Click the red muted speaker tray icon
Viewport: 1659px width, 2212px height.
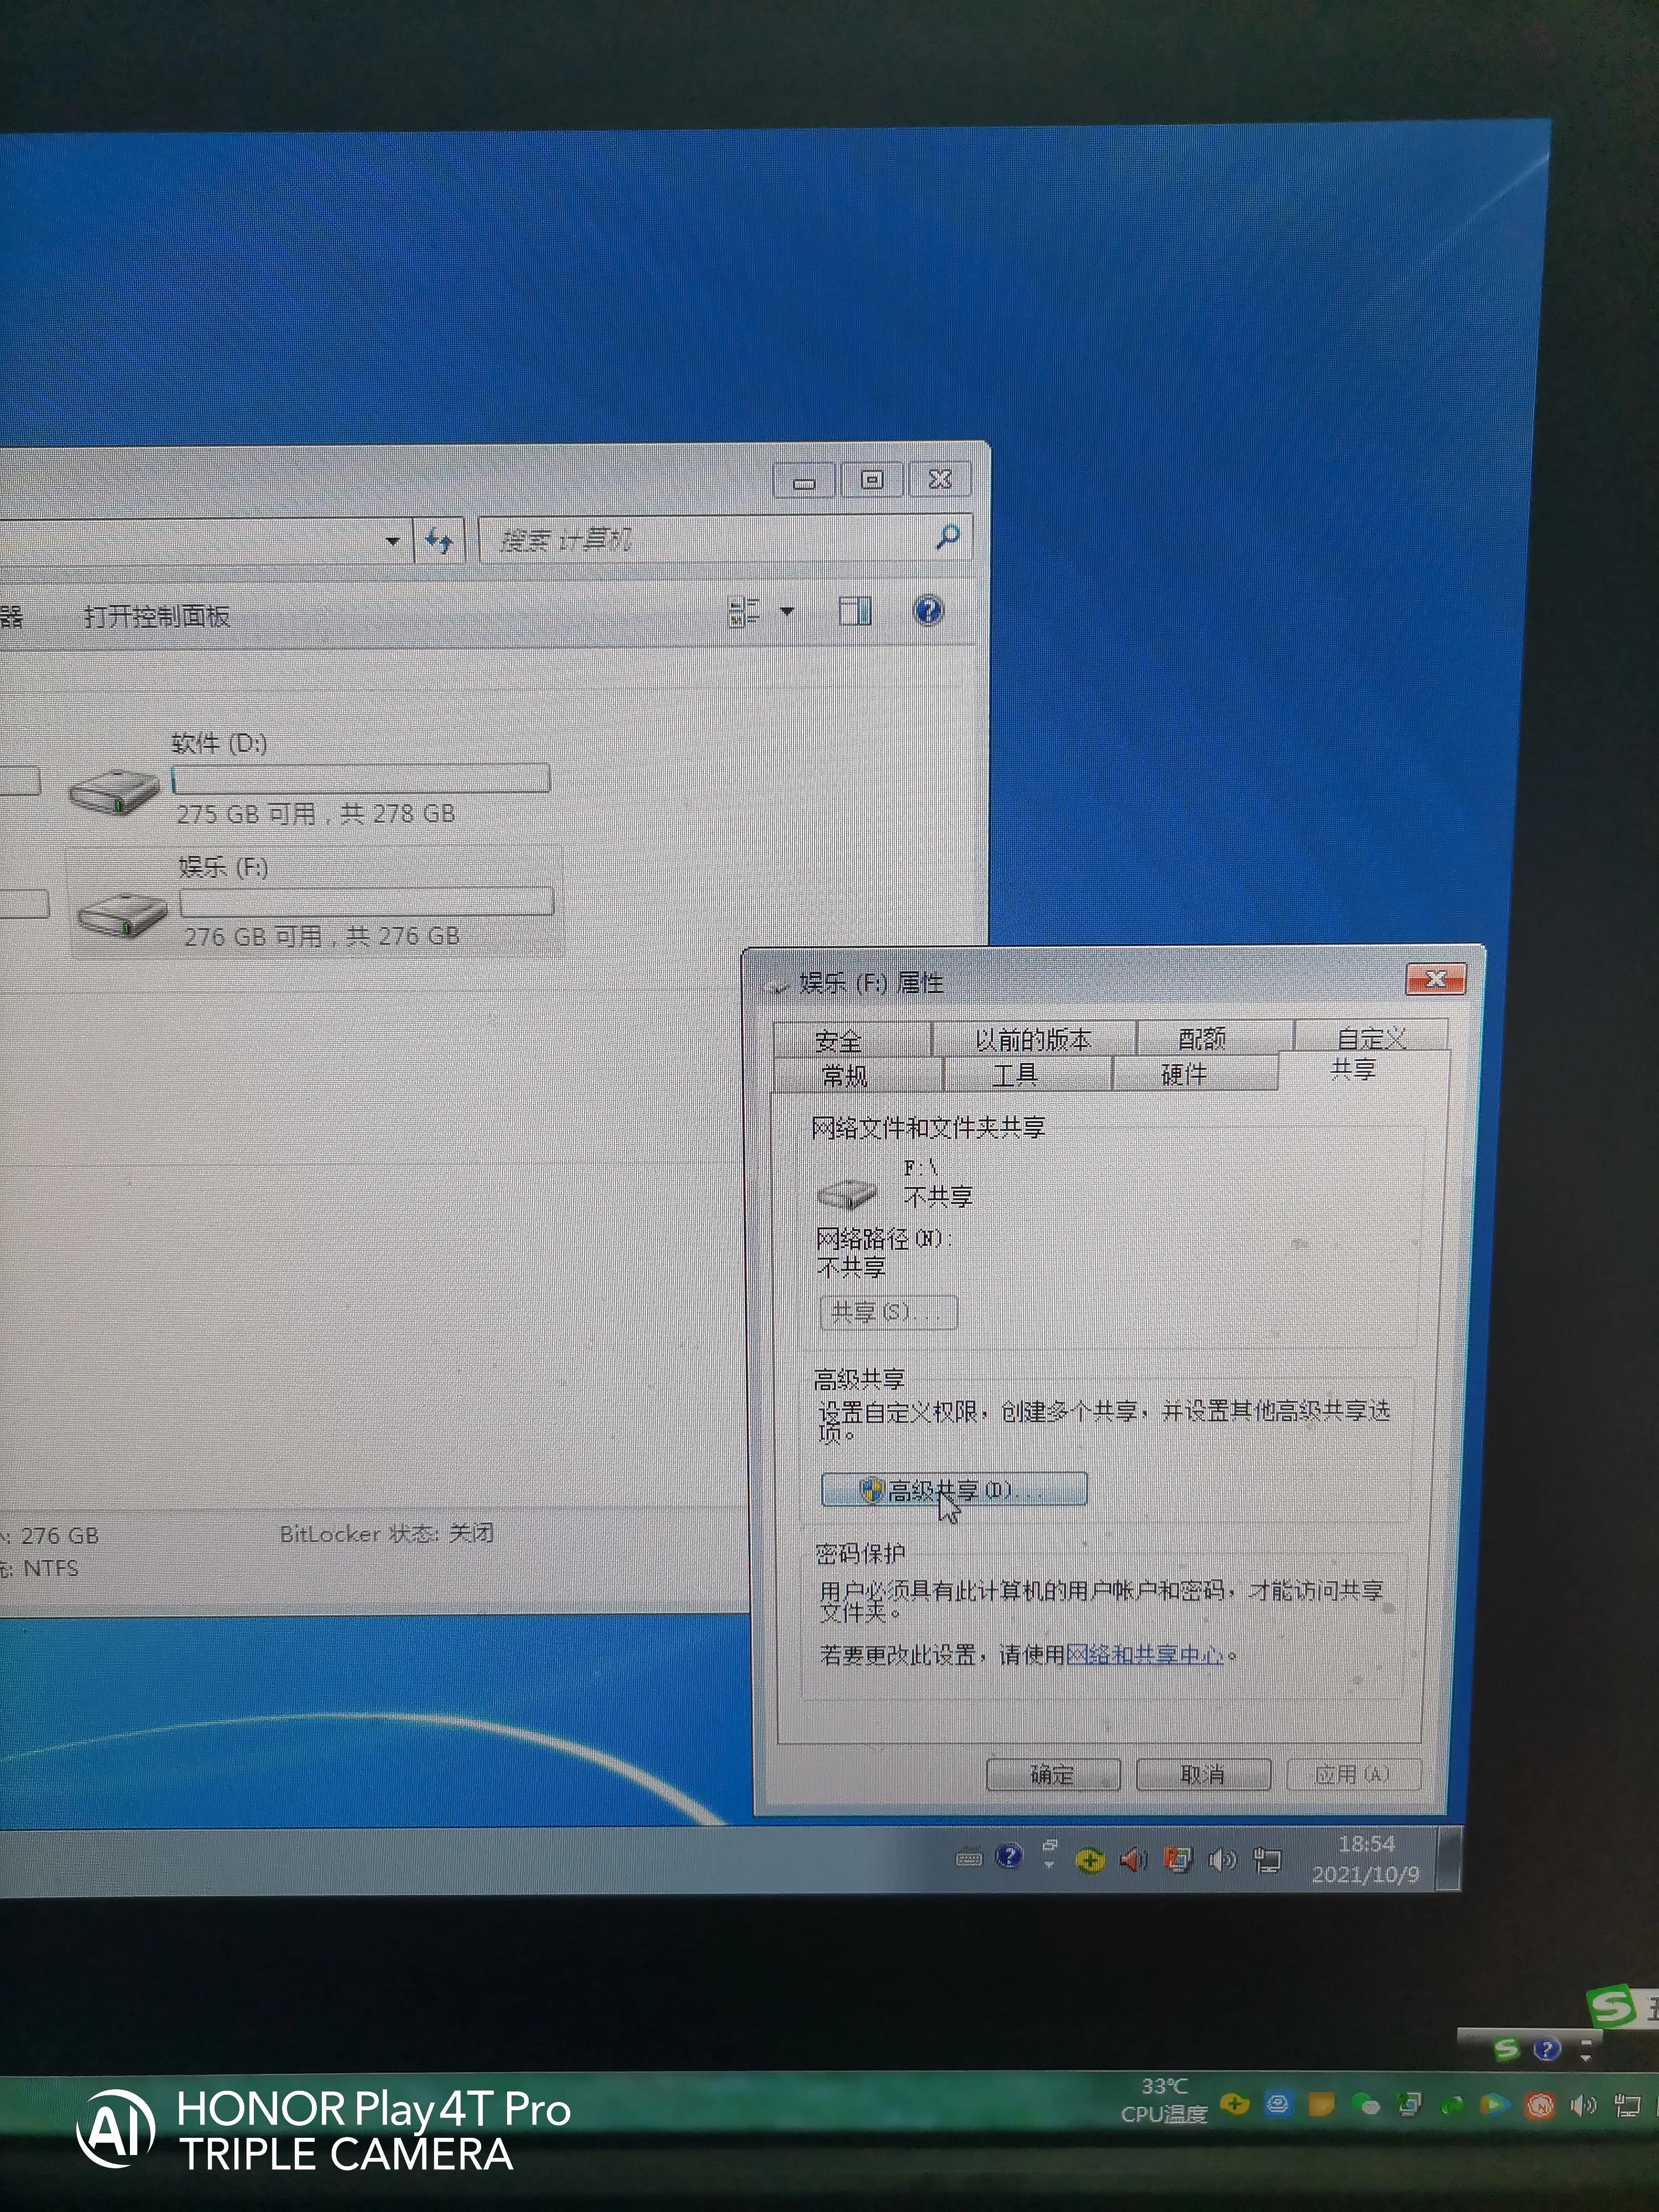coord(1133,1860)
